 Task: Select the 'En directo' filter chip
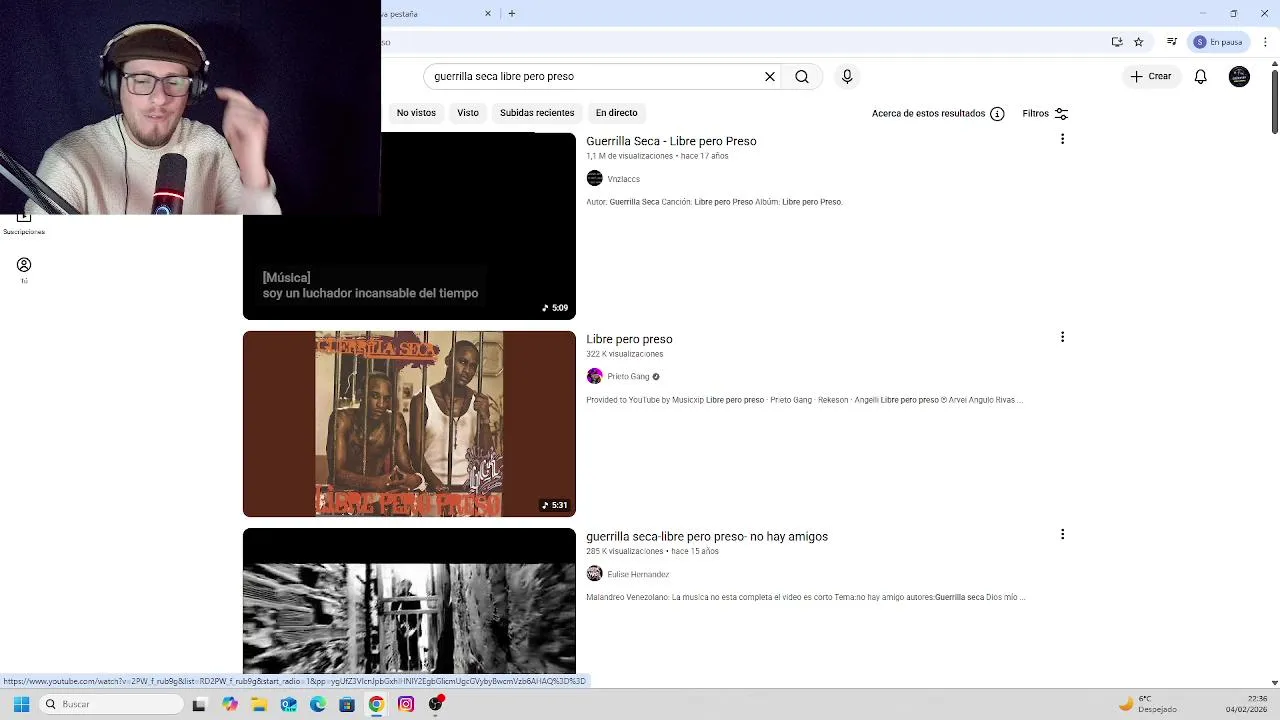[x=616, y=113]
